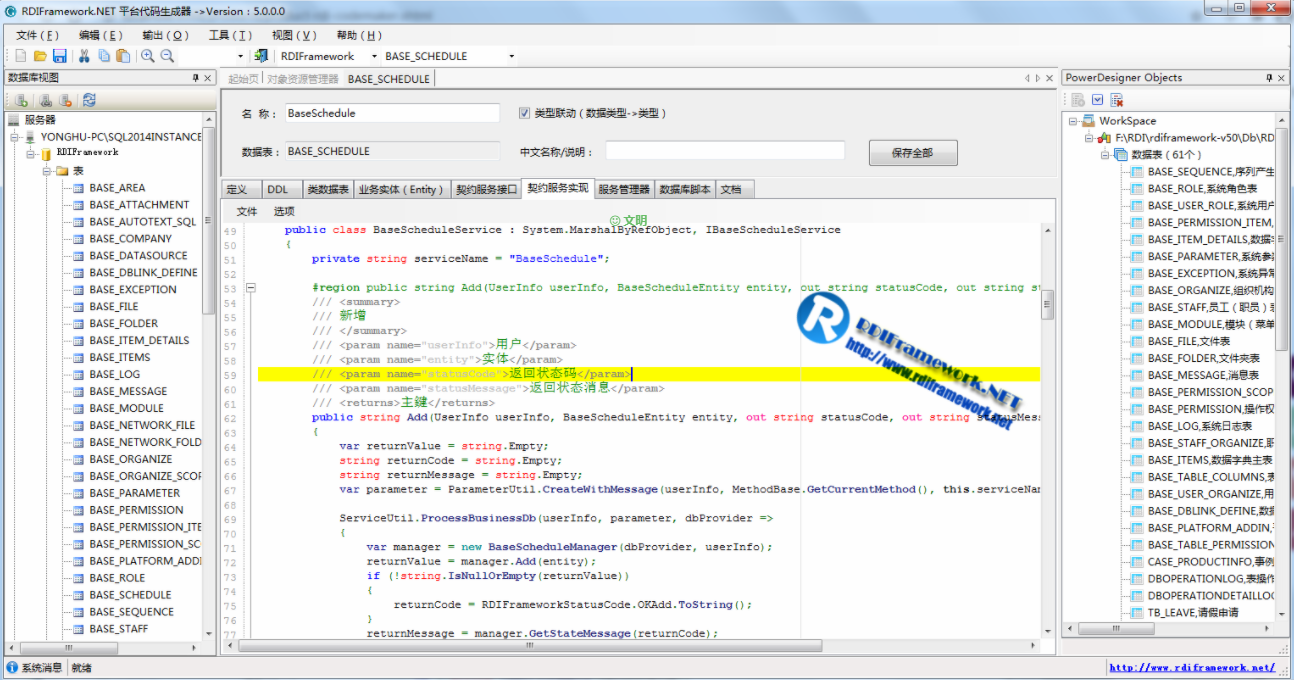The height and width of the screenshot is (680, 1294).
Task: Click the Open folder toolbar icon
Action: pos(40,56)
